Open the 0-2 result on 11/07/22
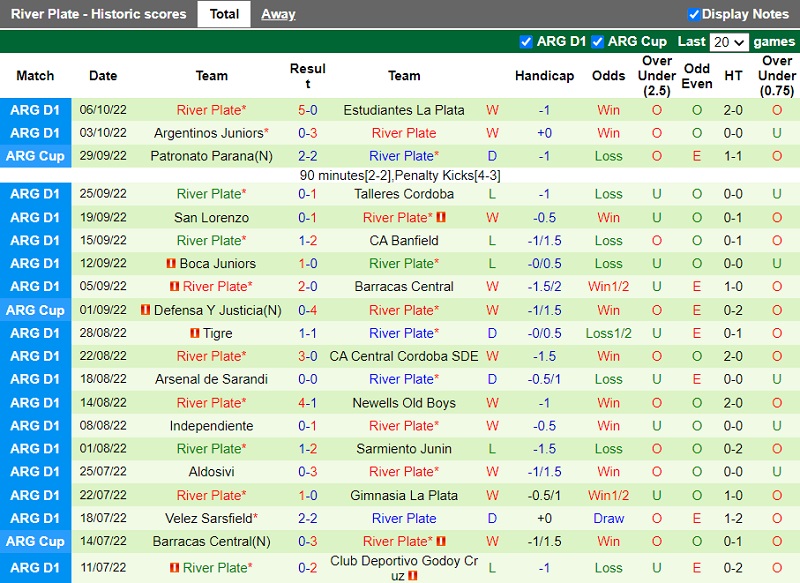 (x=308, y=568)
